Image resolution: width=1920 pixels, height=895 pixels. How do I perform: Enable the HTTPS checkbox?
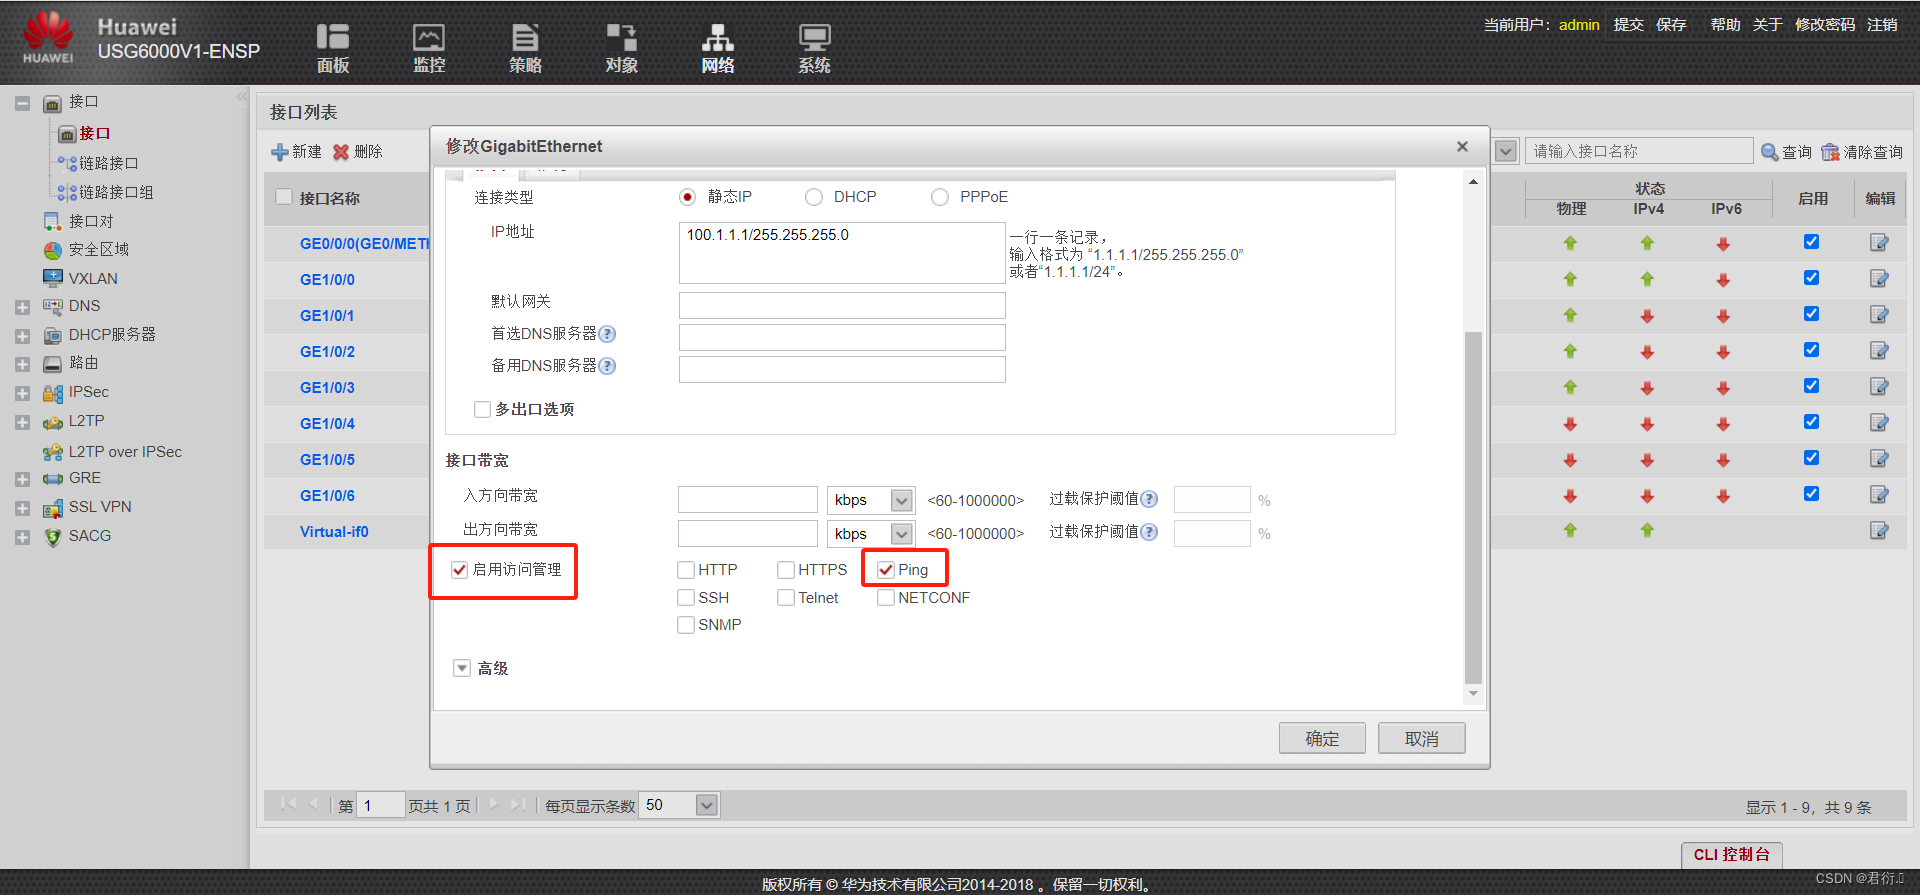[x=786, y=570]
